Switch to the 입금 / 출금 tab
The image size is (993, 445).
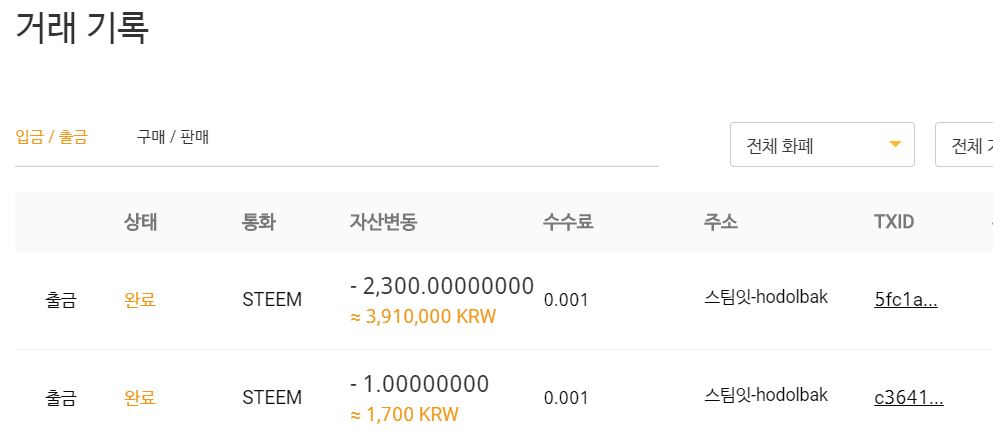[51, 137]
